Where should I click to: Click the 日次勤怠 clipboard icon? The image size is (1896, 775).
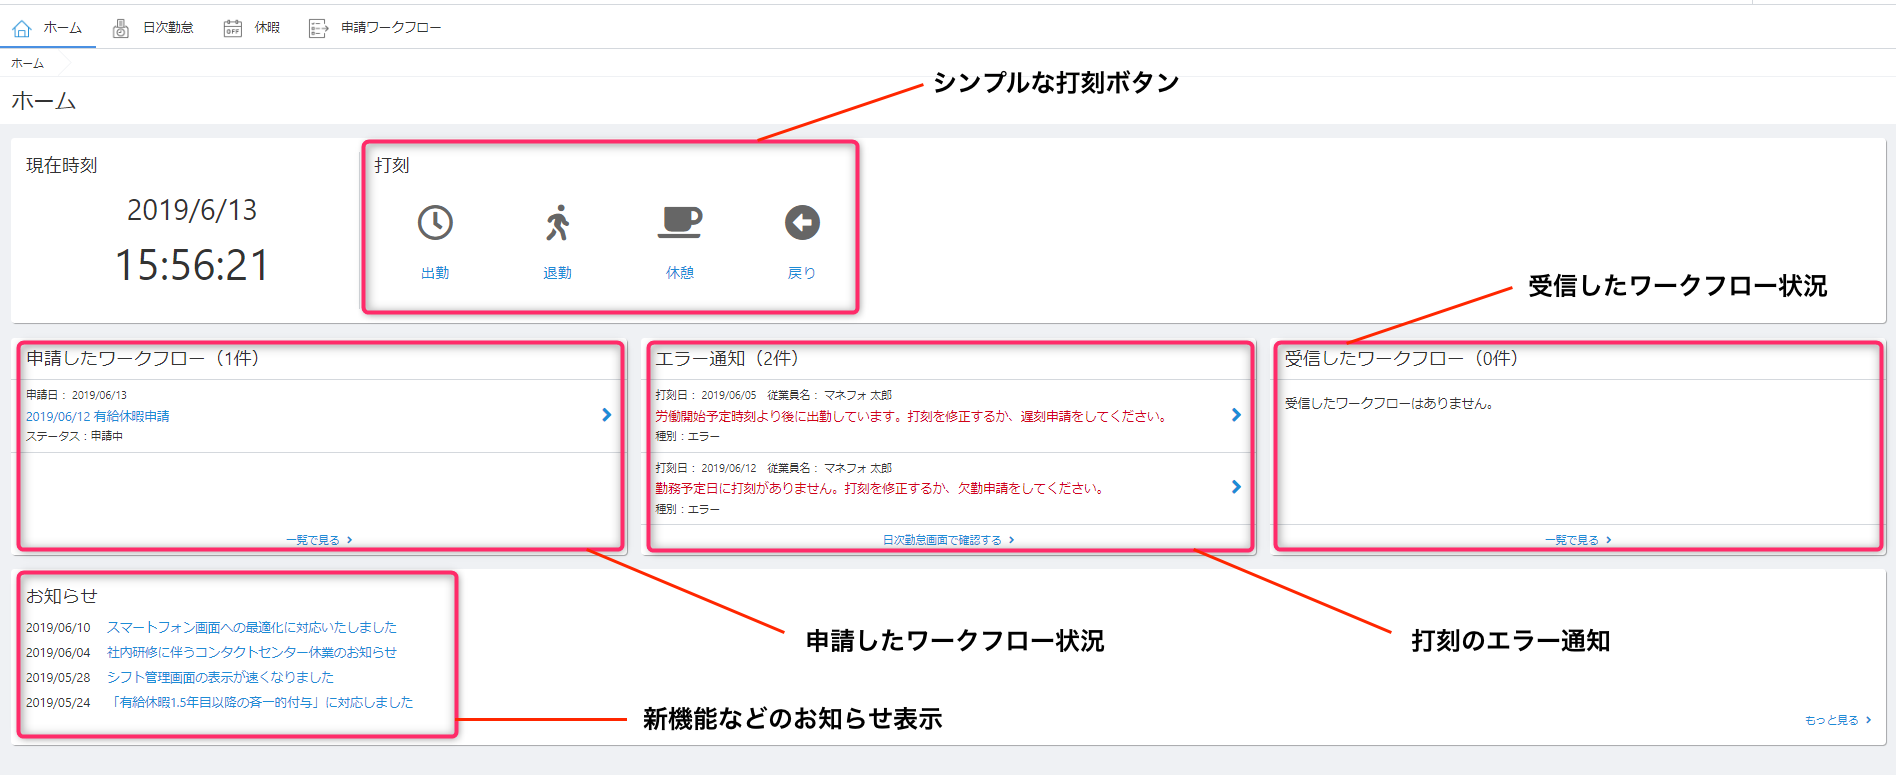click(121, 28)
